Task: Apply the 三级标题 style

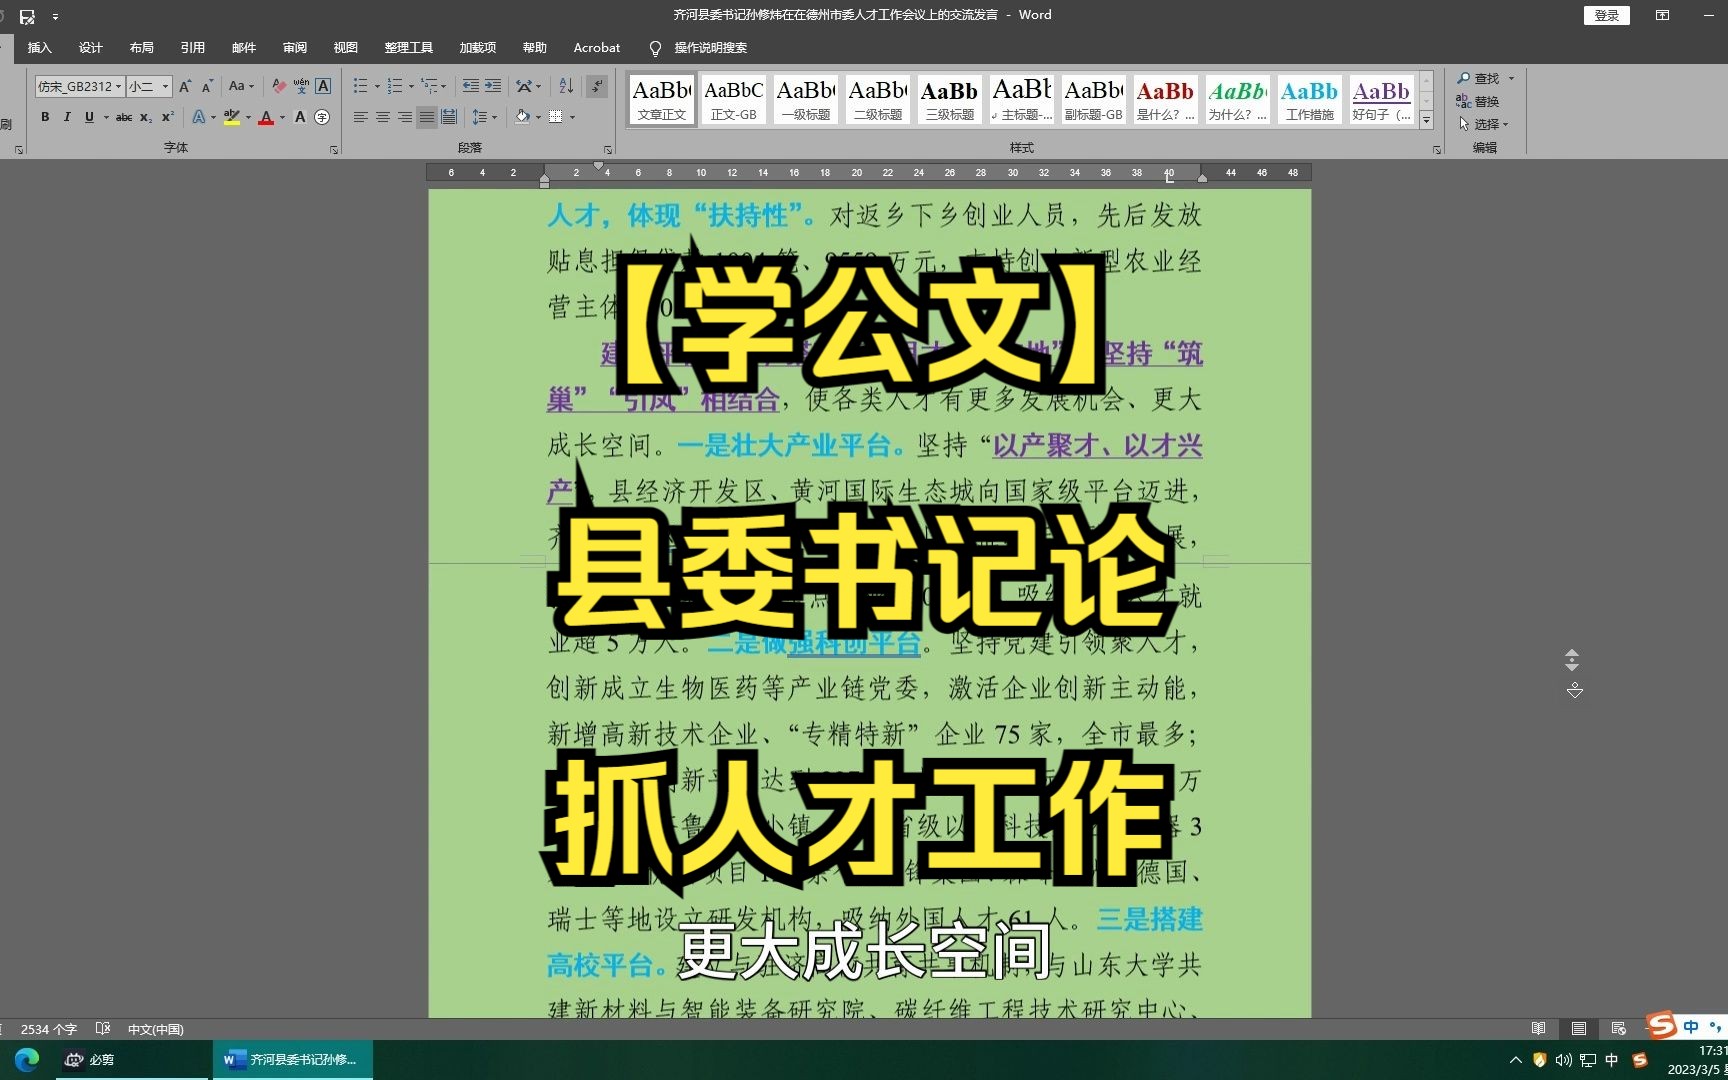Action: pyautogui.click(x=950, y=100)
